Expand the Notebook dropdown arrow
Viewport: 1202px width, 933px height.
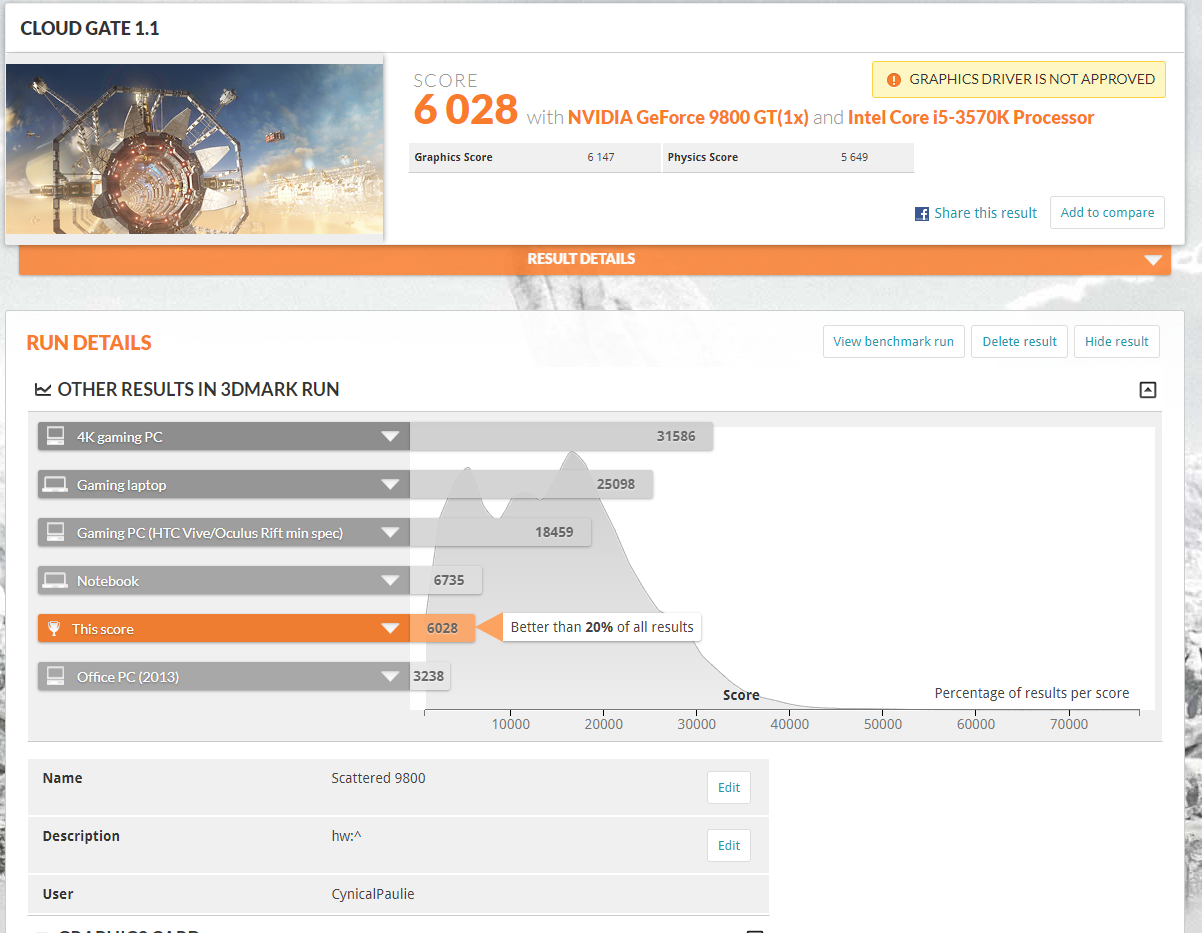pyautogui.click(x=390, y=581)
